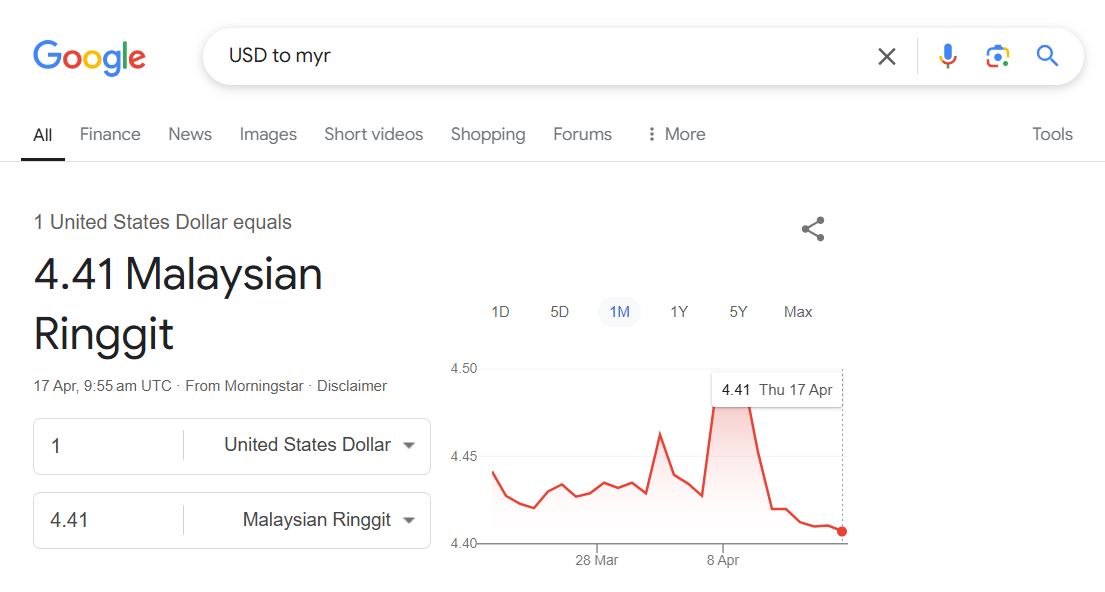Show the Max chart range
Viewport: 1105px width, 592px height.
click(x=798, y=312)
